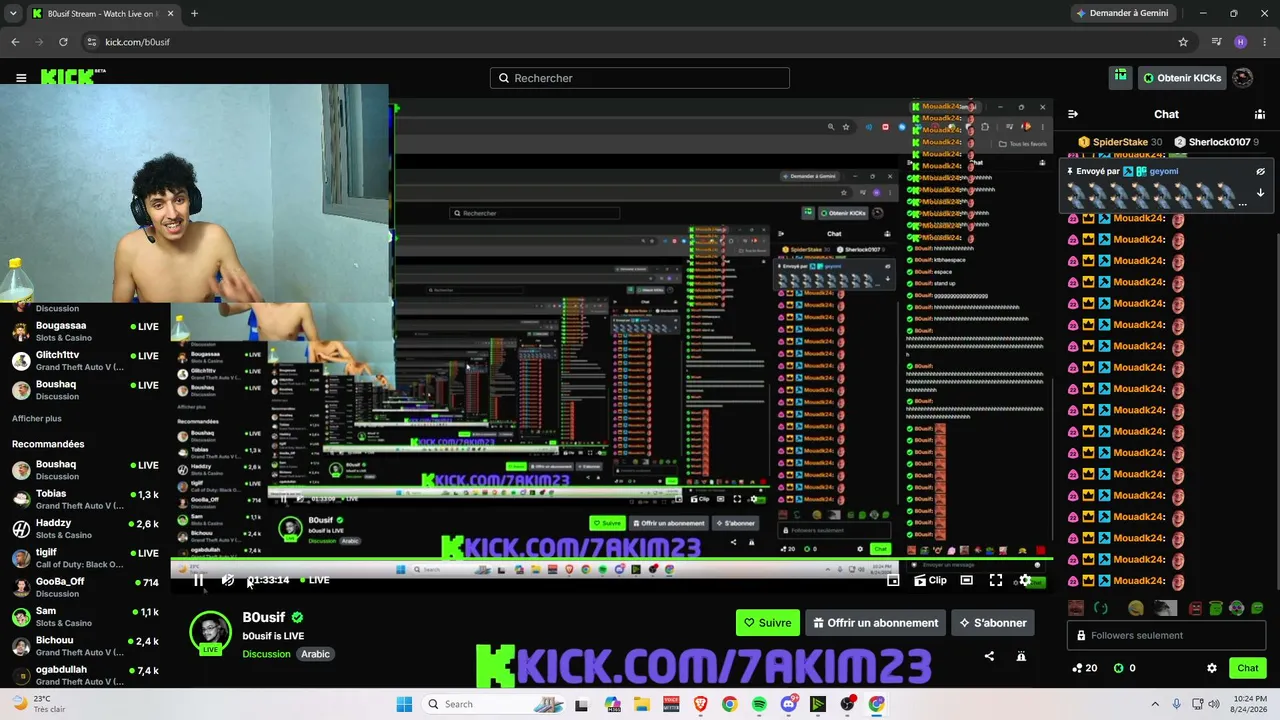The image size is (1280, 720).
Task: Open B0usif's channel avatar
Action: [x=210, y=631]
